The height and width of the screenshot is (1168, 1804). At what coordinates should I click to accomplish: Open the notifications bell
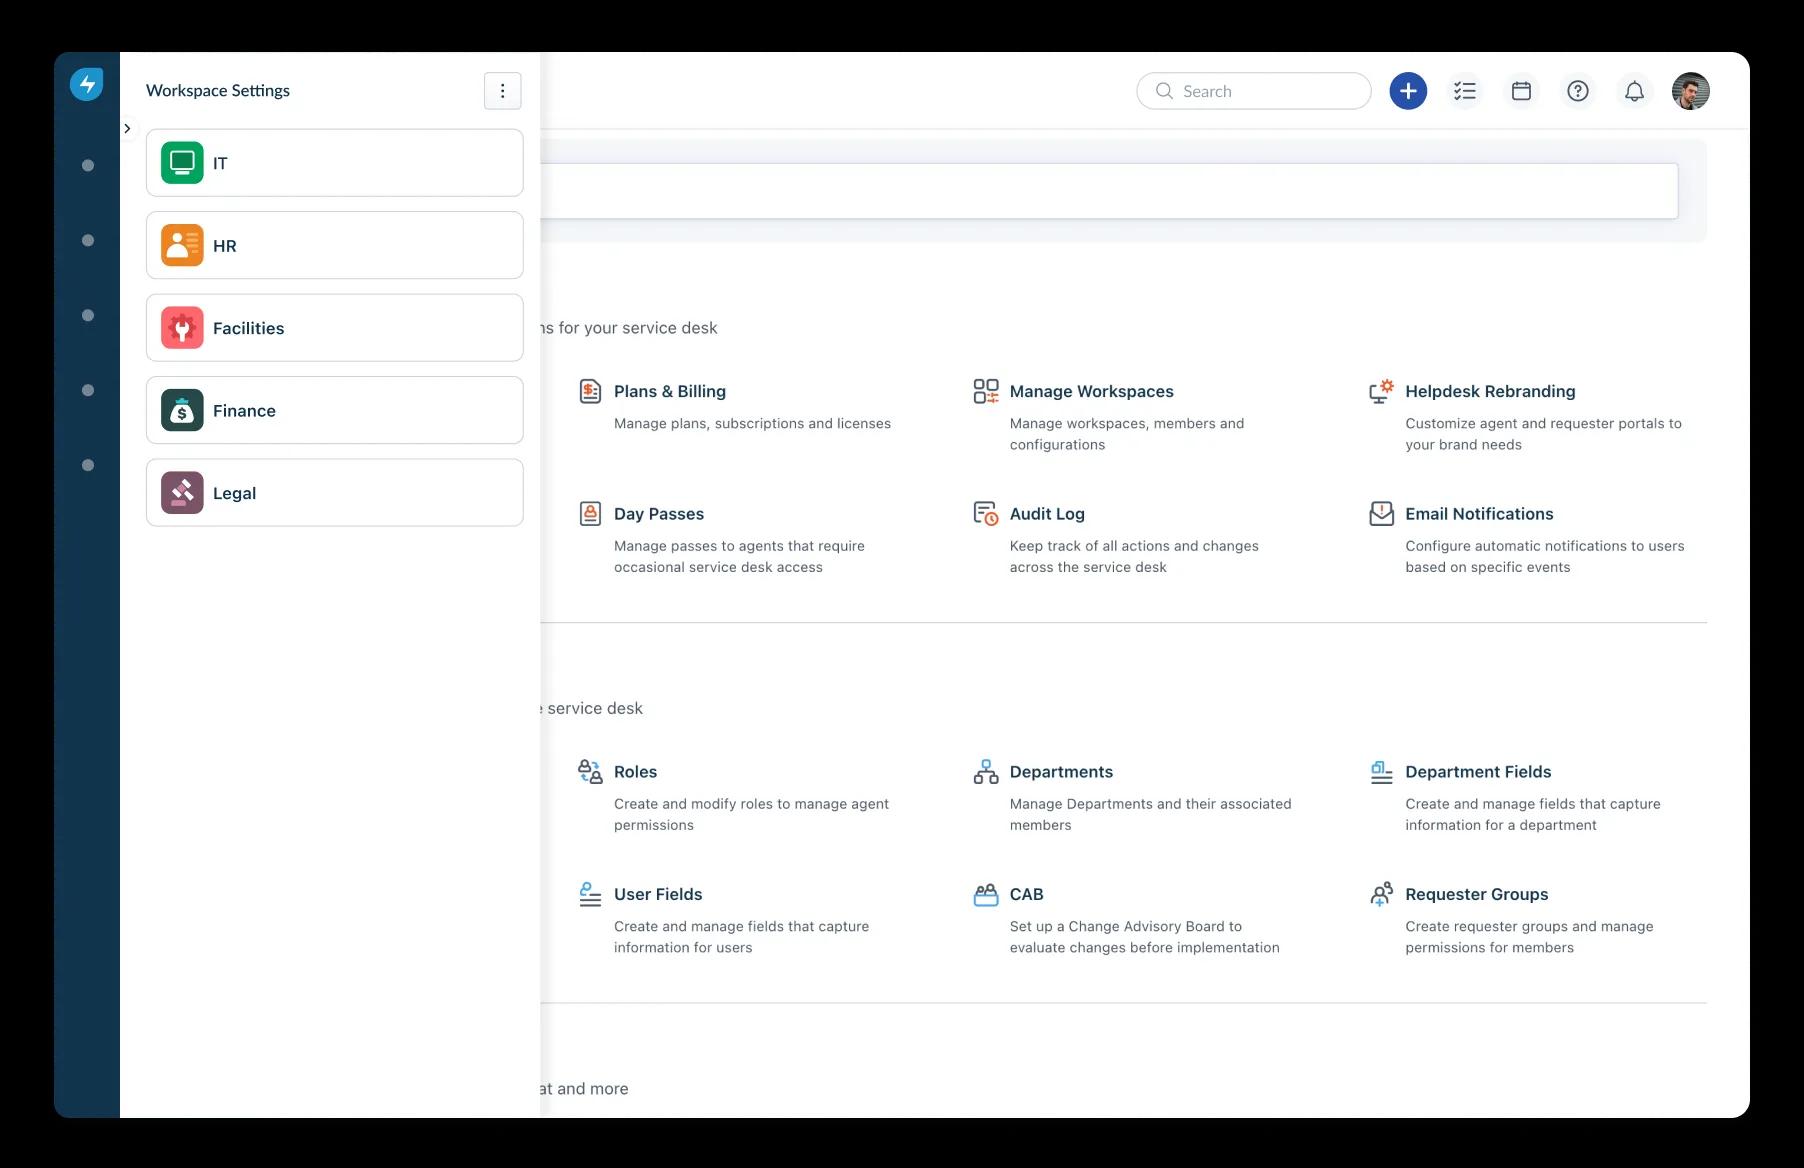click(1634, 91)
